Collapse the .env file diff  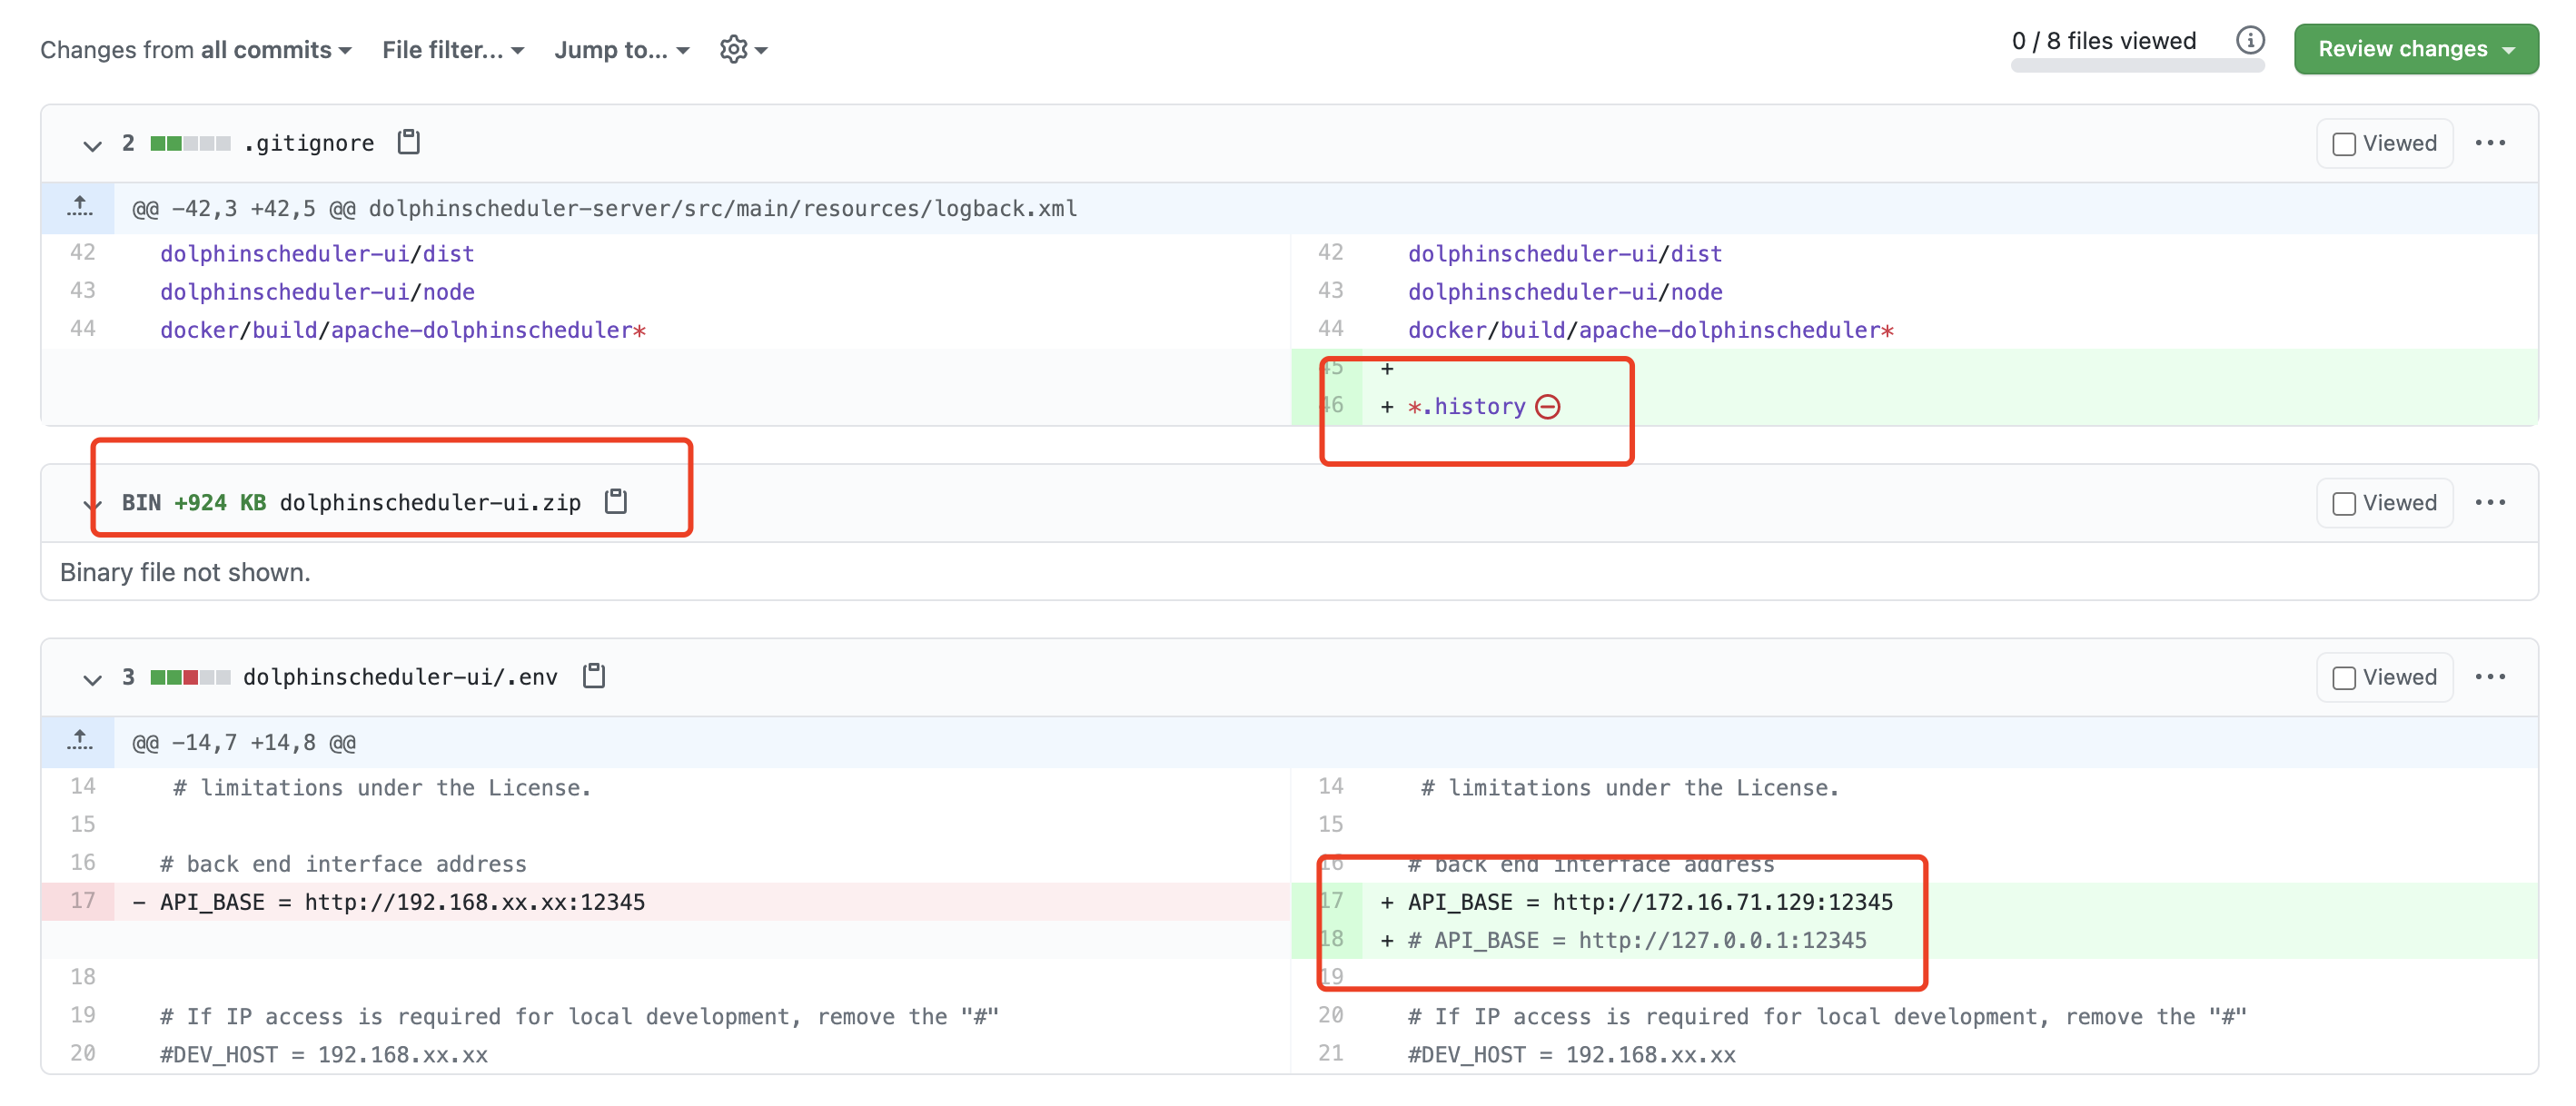click(92, 679)
